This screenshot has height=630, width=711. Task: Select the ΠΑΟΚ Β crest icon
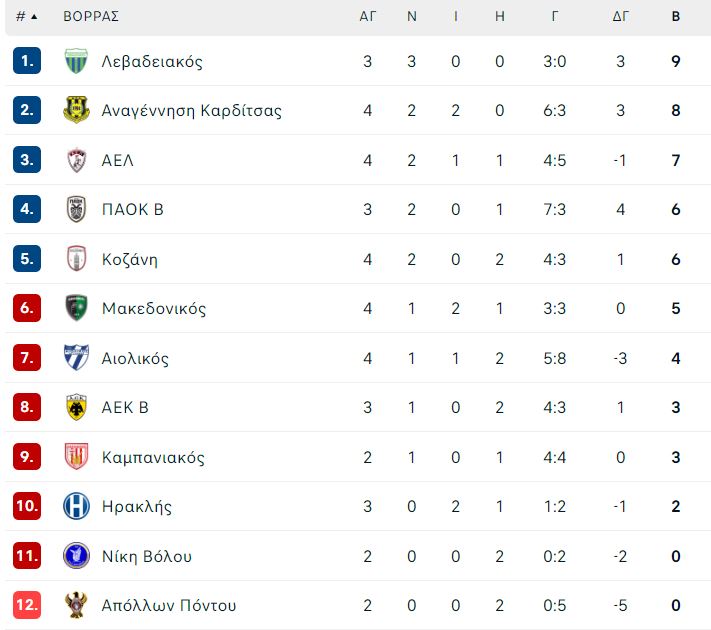76,209
